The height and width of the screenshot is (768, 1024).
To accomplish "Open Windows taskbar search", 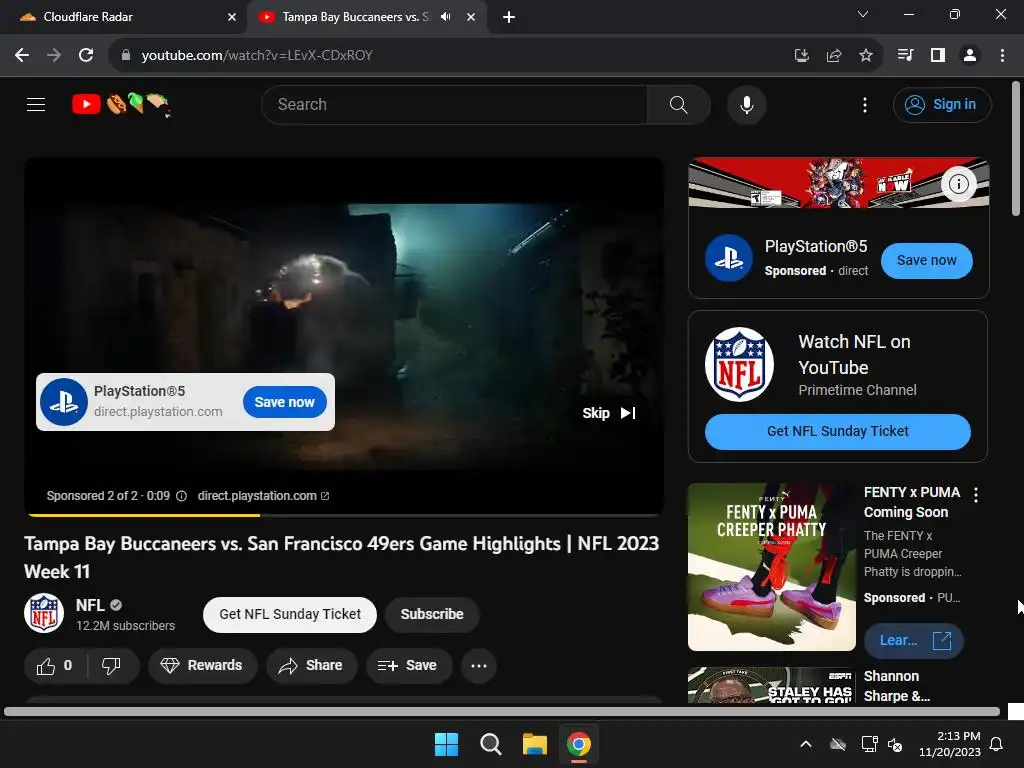I will pos(490,744).
